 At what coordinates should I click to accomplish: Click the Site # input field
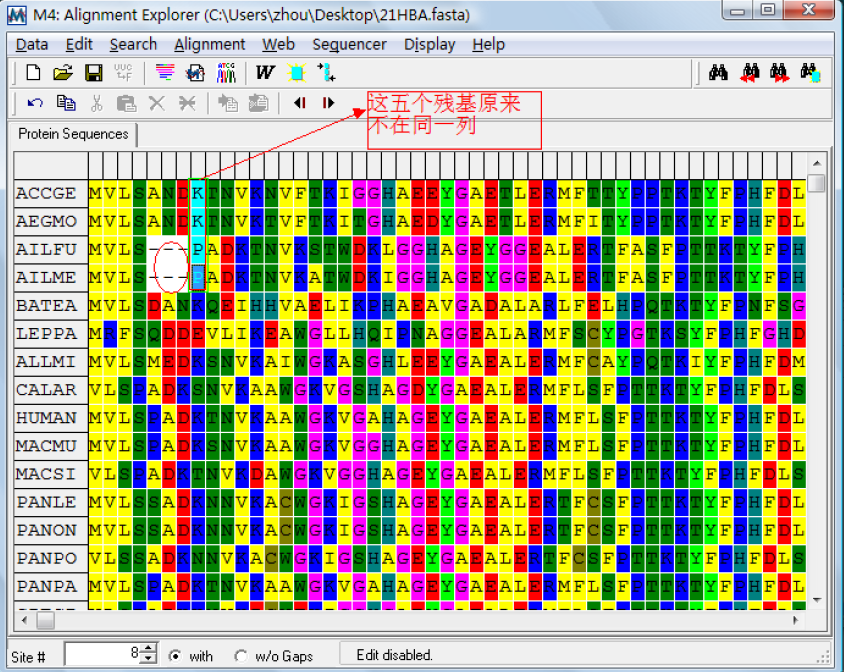(103, 654)
